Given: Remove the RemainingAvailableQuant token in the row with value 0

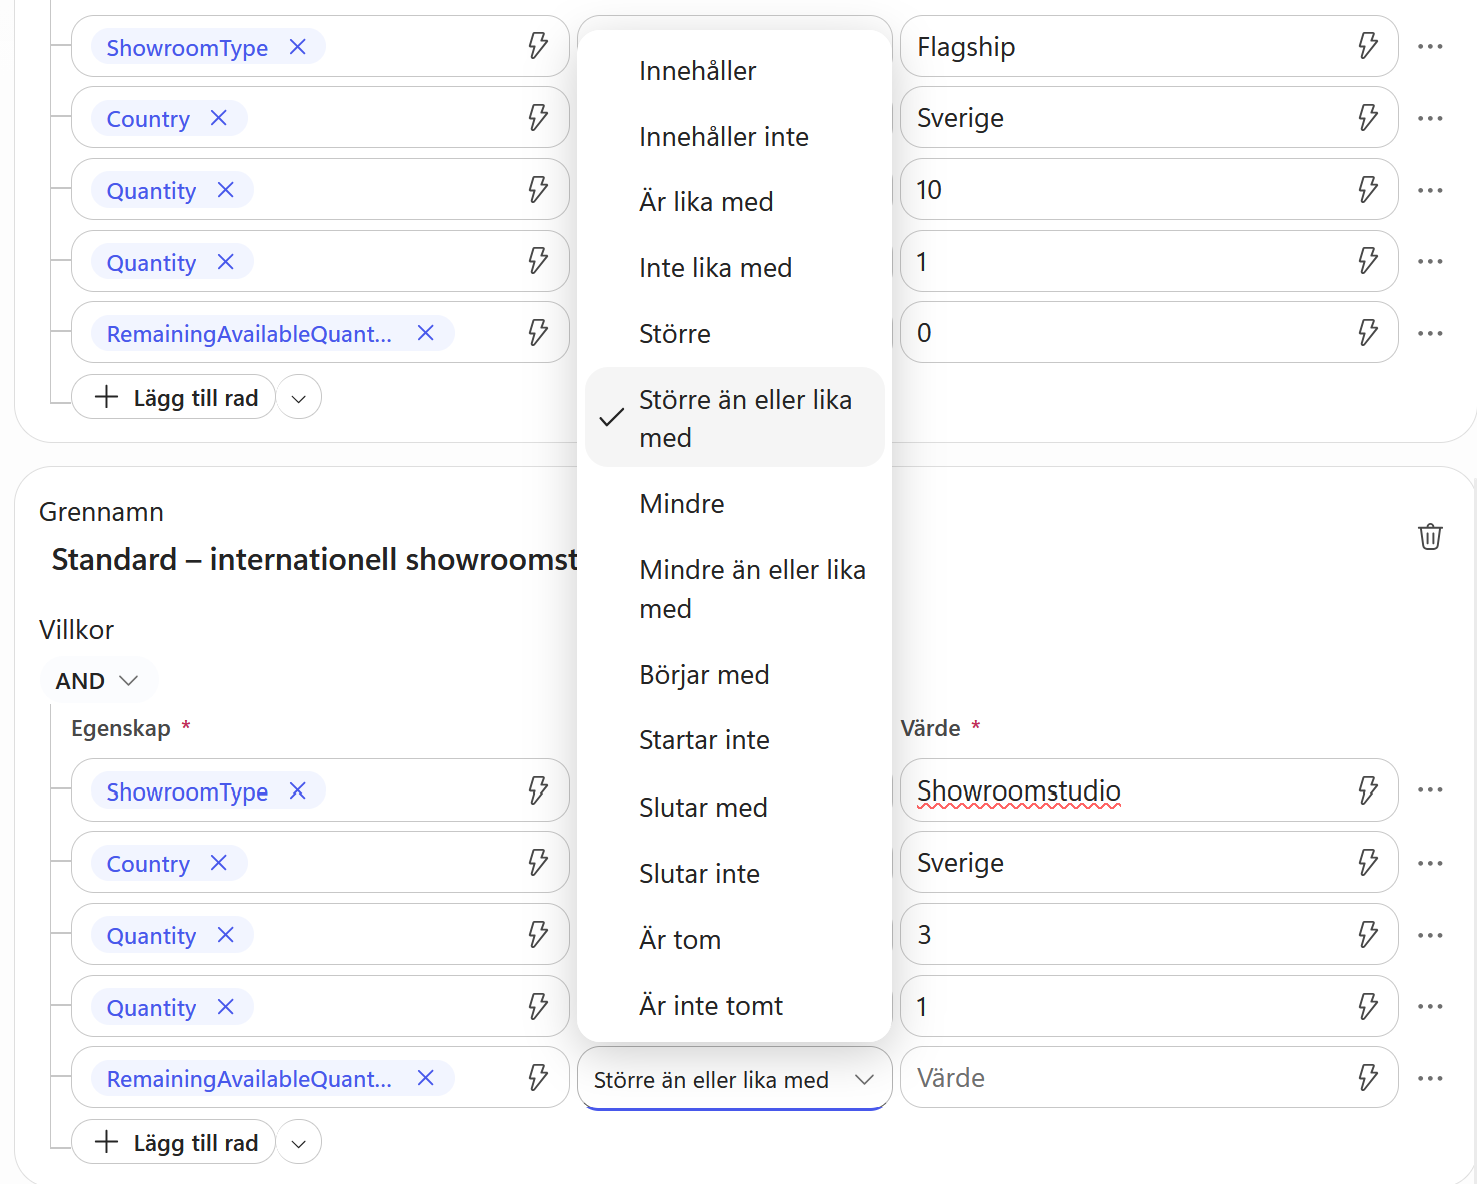Looking at the screenshot, I should coord(425,333).
